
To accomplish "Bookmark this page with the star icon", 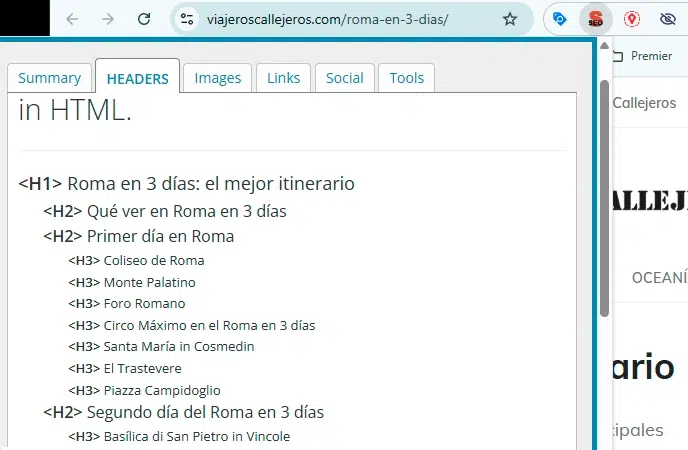I will (x=510, y=19).
